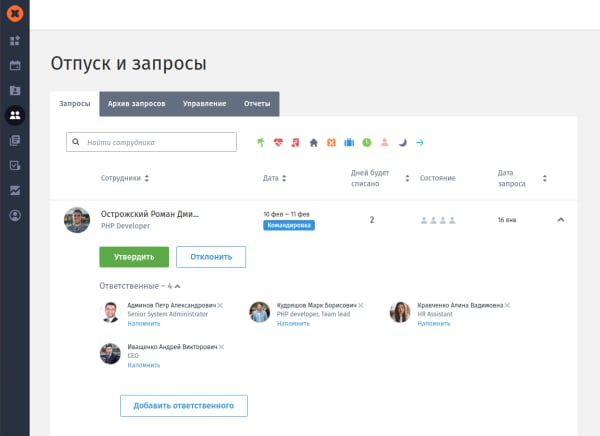
Task: Click employee name Острожский Роман Дми...
Action: (150, 214)
